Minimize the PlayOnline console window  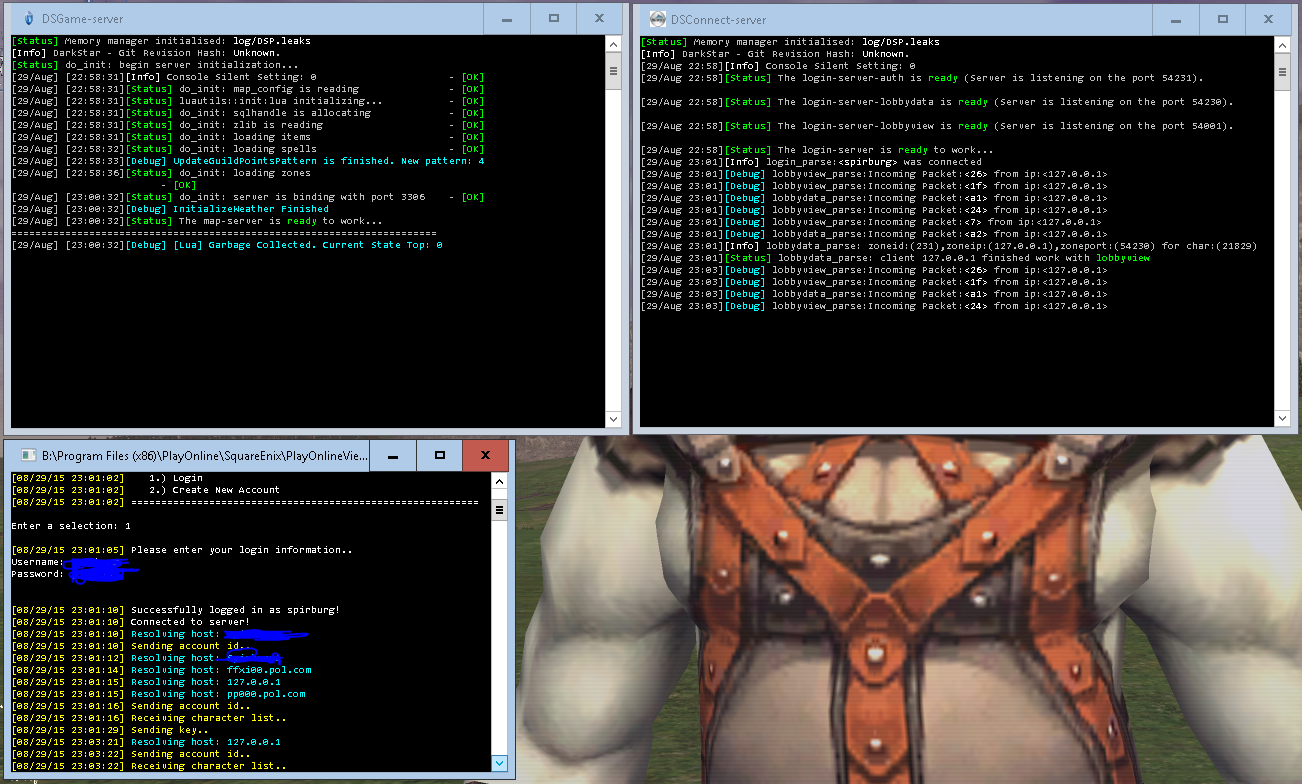click(394, 455)
